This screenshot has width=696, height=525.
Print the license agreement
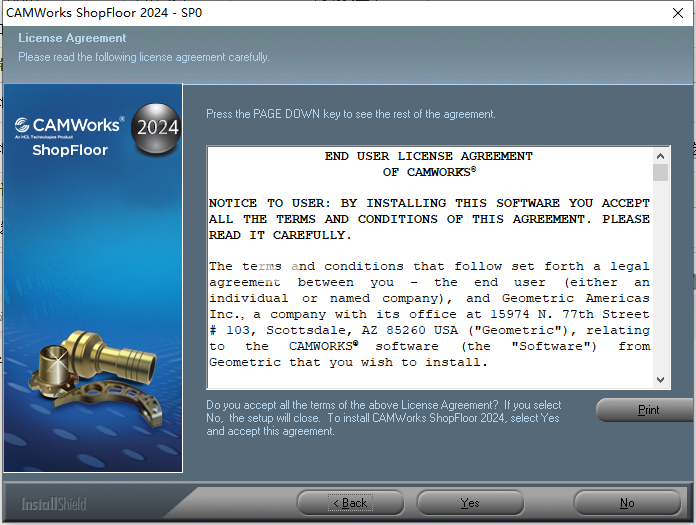[647, 410]
